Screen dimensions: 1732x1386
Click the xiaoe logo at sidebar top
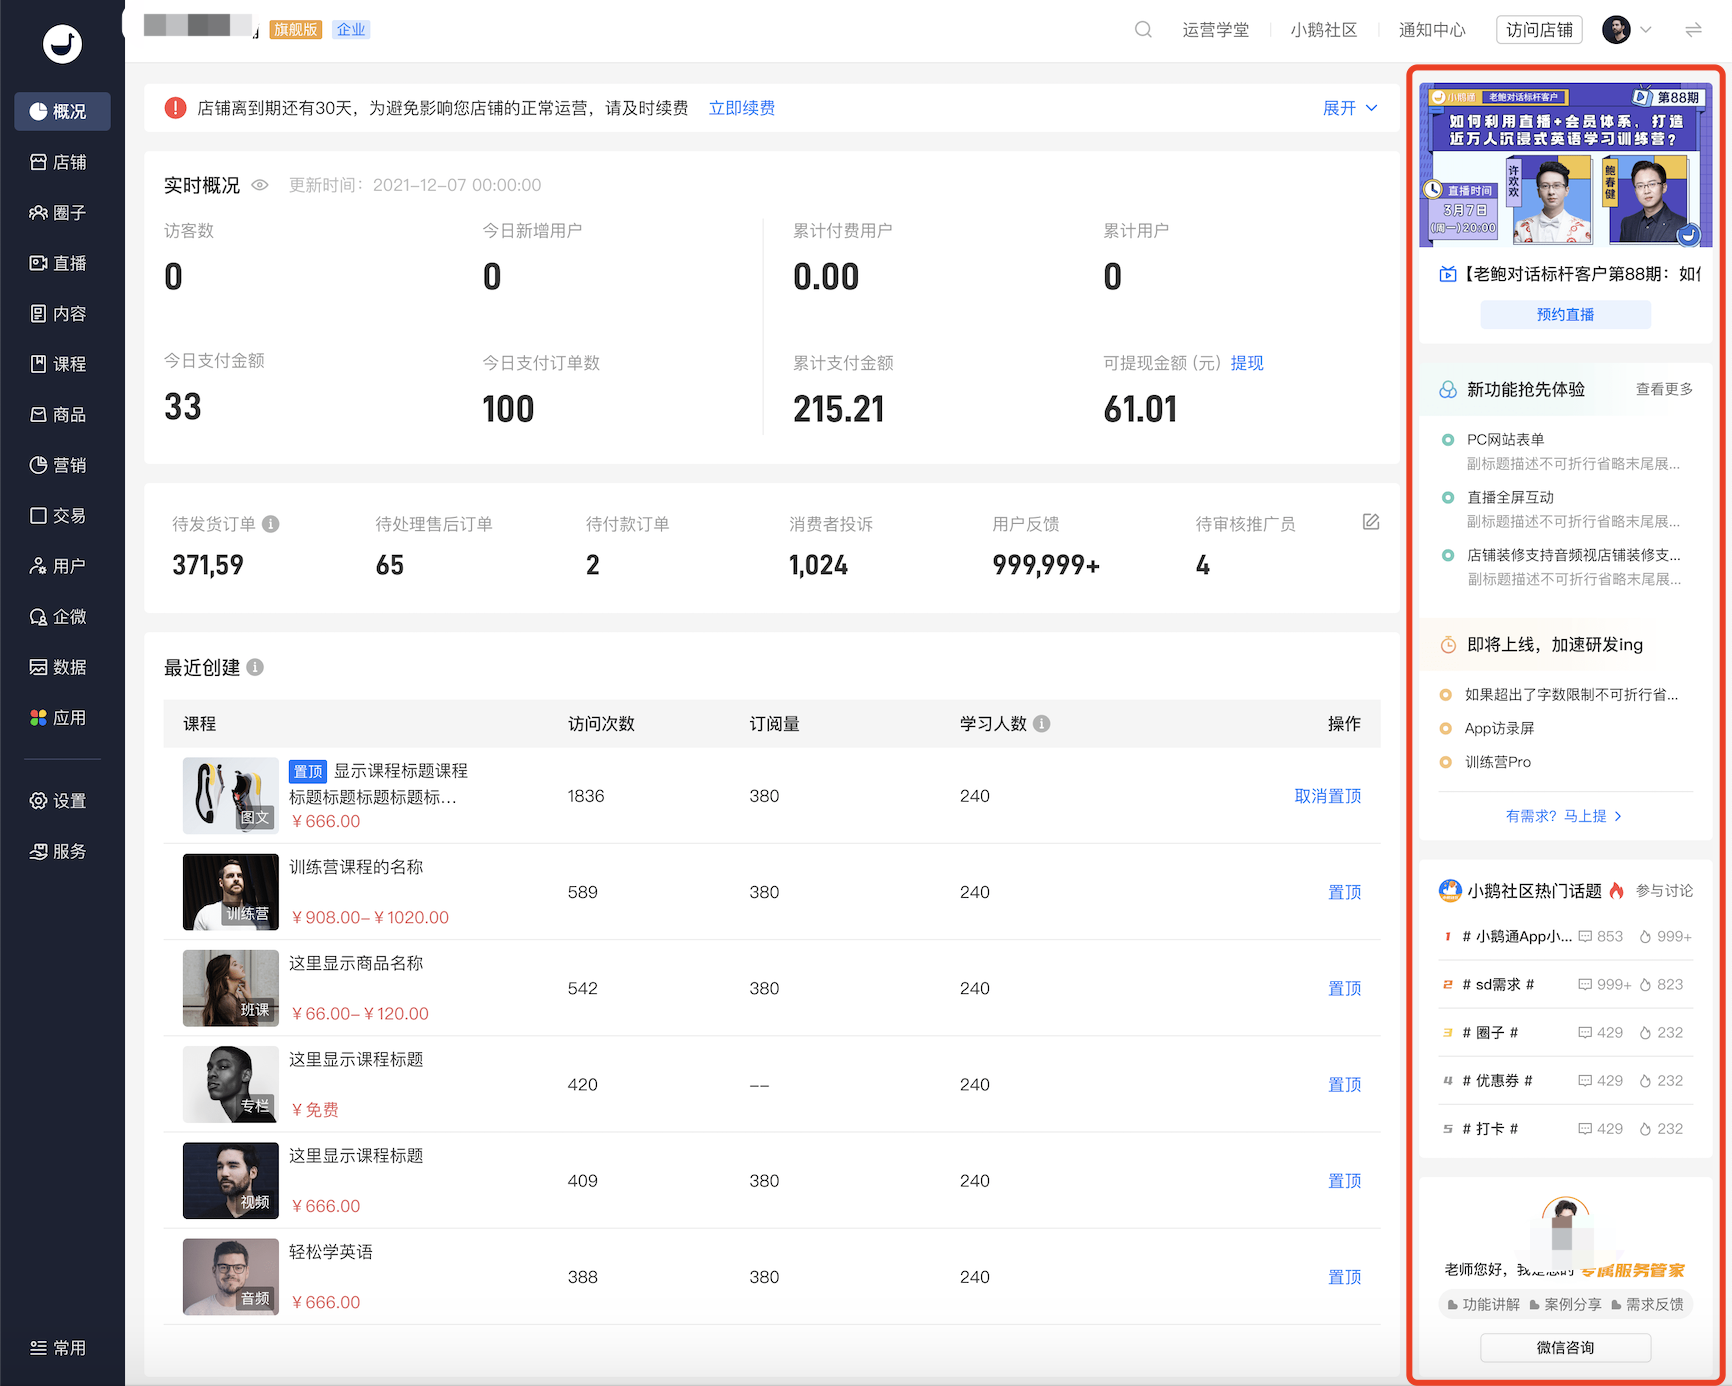(x=62, y=44)
